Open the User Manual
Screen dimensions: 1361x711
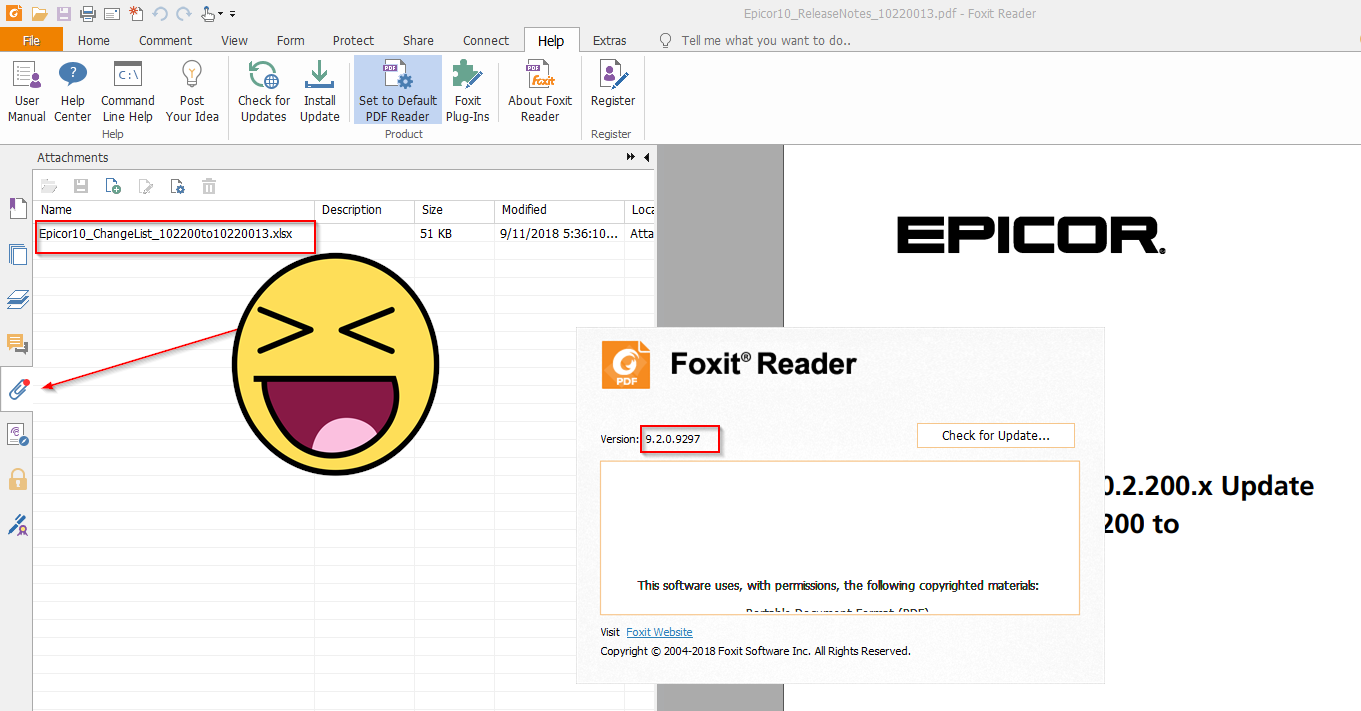click(x=27, y=91)
